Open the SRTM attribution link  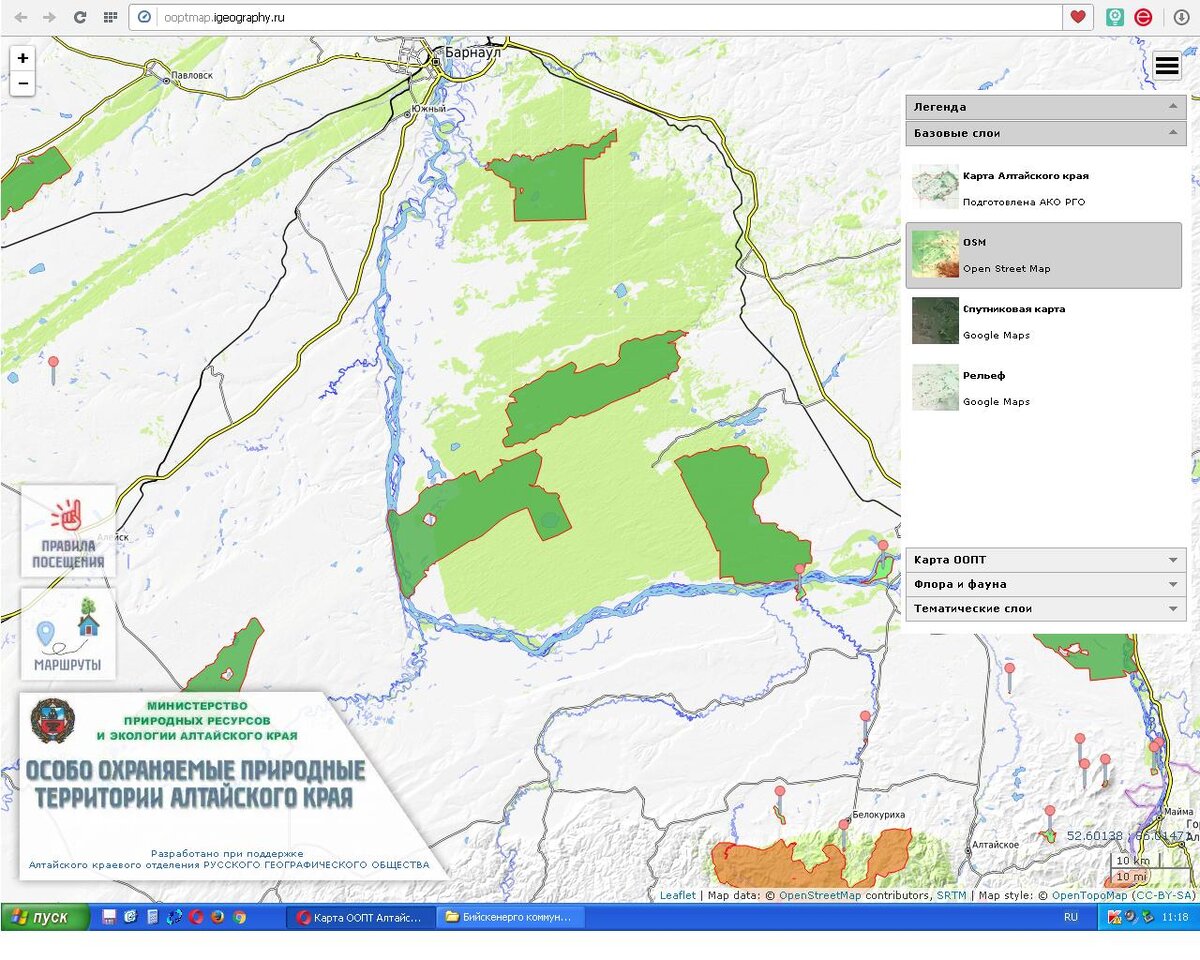pyautogui.click(x=952, y=896)
